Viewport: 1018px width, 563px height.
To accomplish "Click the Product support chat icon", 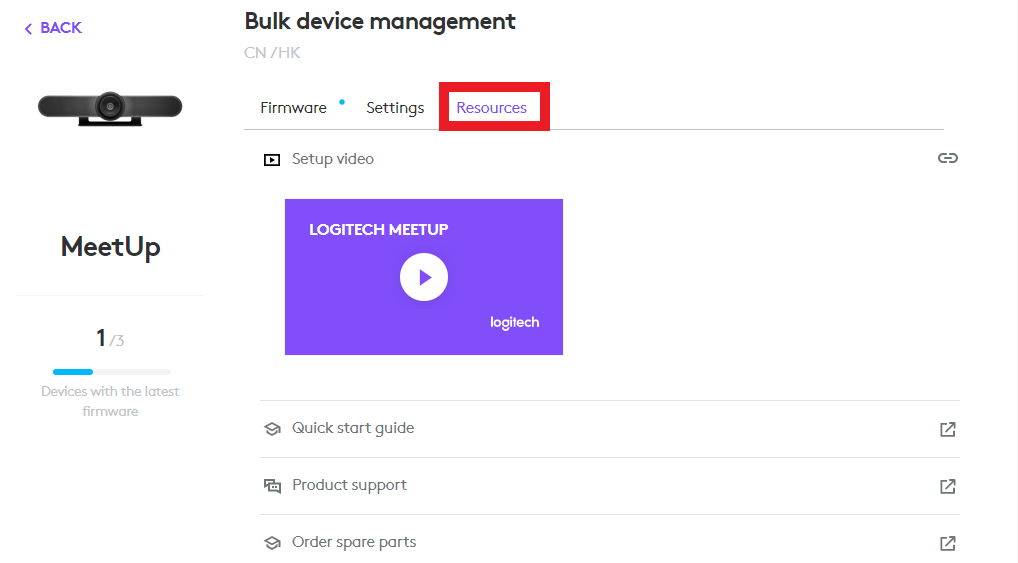I will point(272,486).
